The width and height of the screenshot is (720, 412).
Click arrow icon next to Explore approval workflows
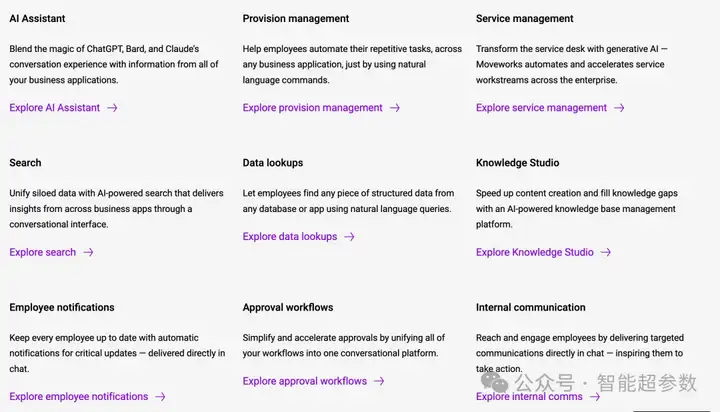coord(379,381)
